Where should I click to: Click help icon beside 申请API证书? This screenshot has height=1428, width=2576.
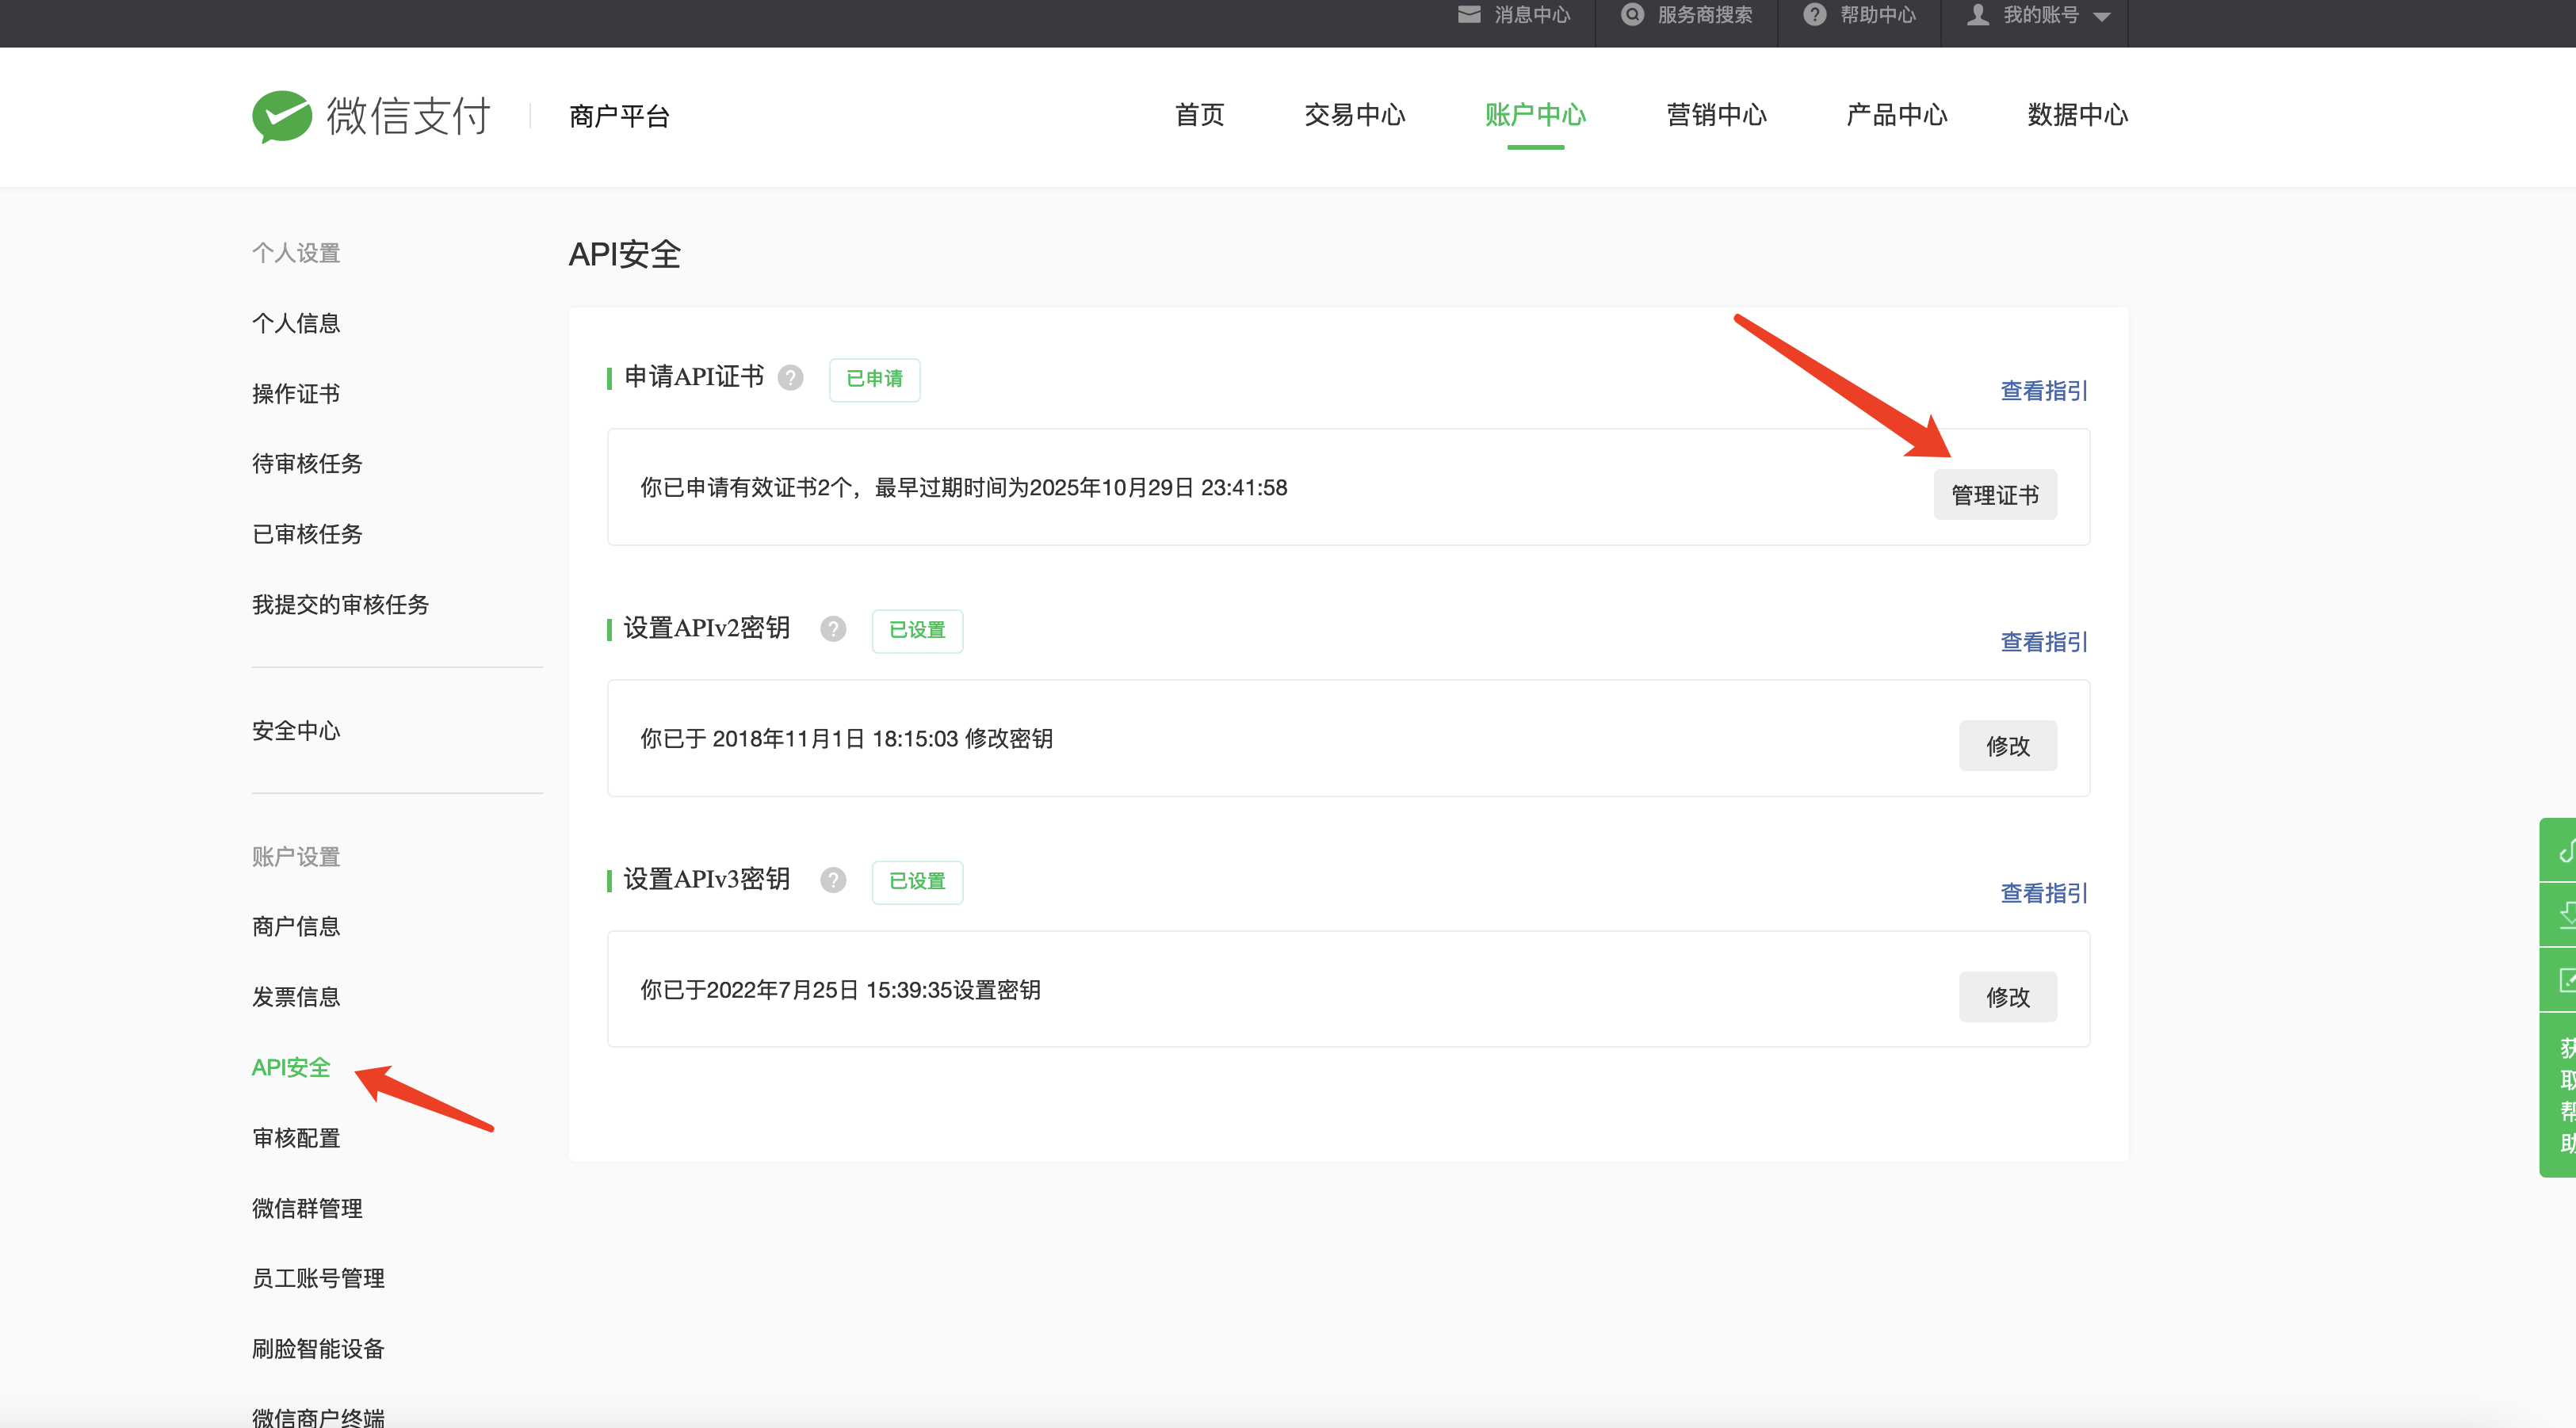tap(790, 378)
